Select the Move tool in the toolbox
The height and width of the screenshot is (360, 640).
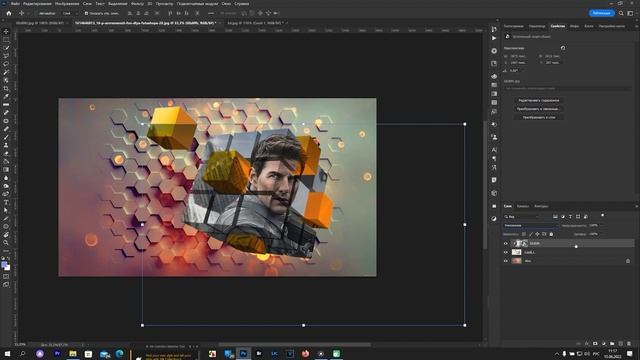click(6, 31)
